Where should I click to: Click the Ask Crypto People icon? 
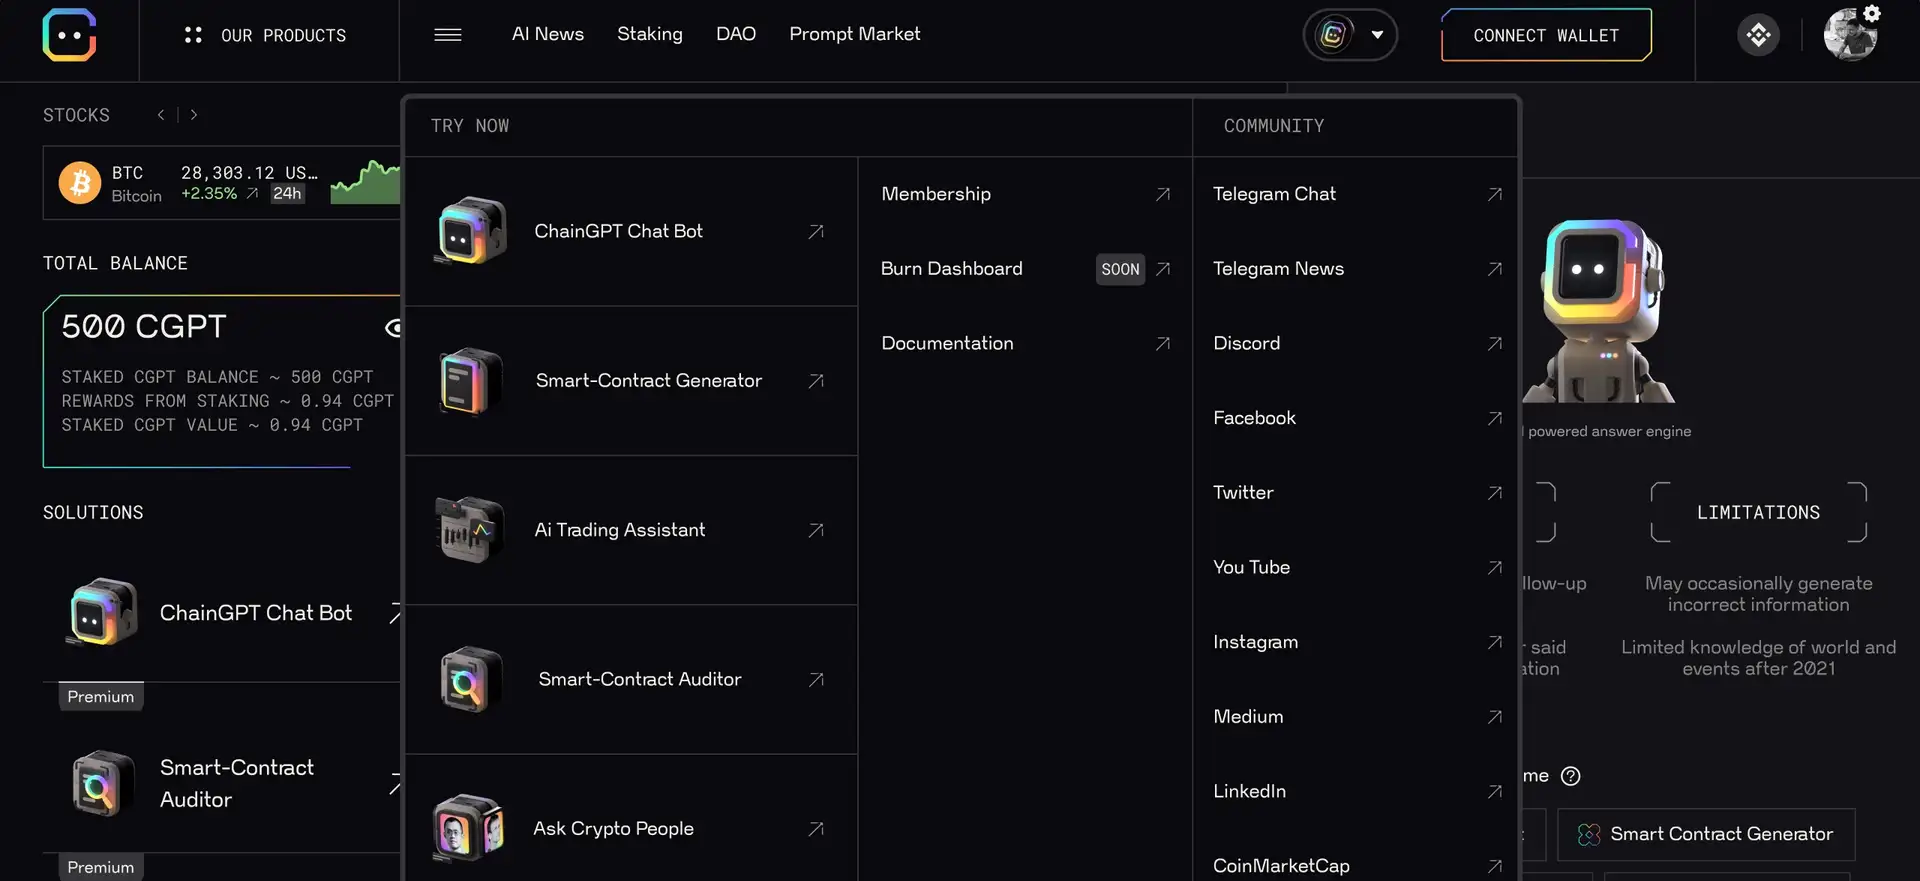[468, 828]
